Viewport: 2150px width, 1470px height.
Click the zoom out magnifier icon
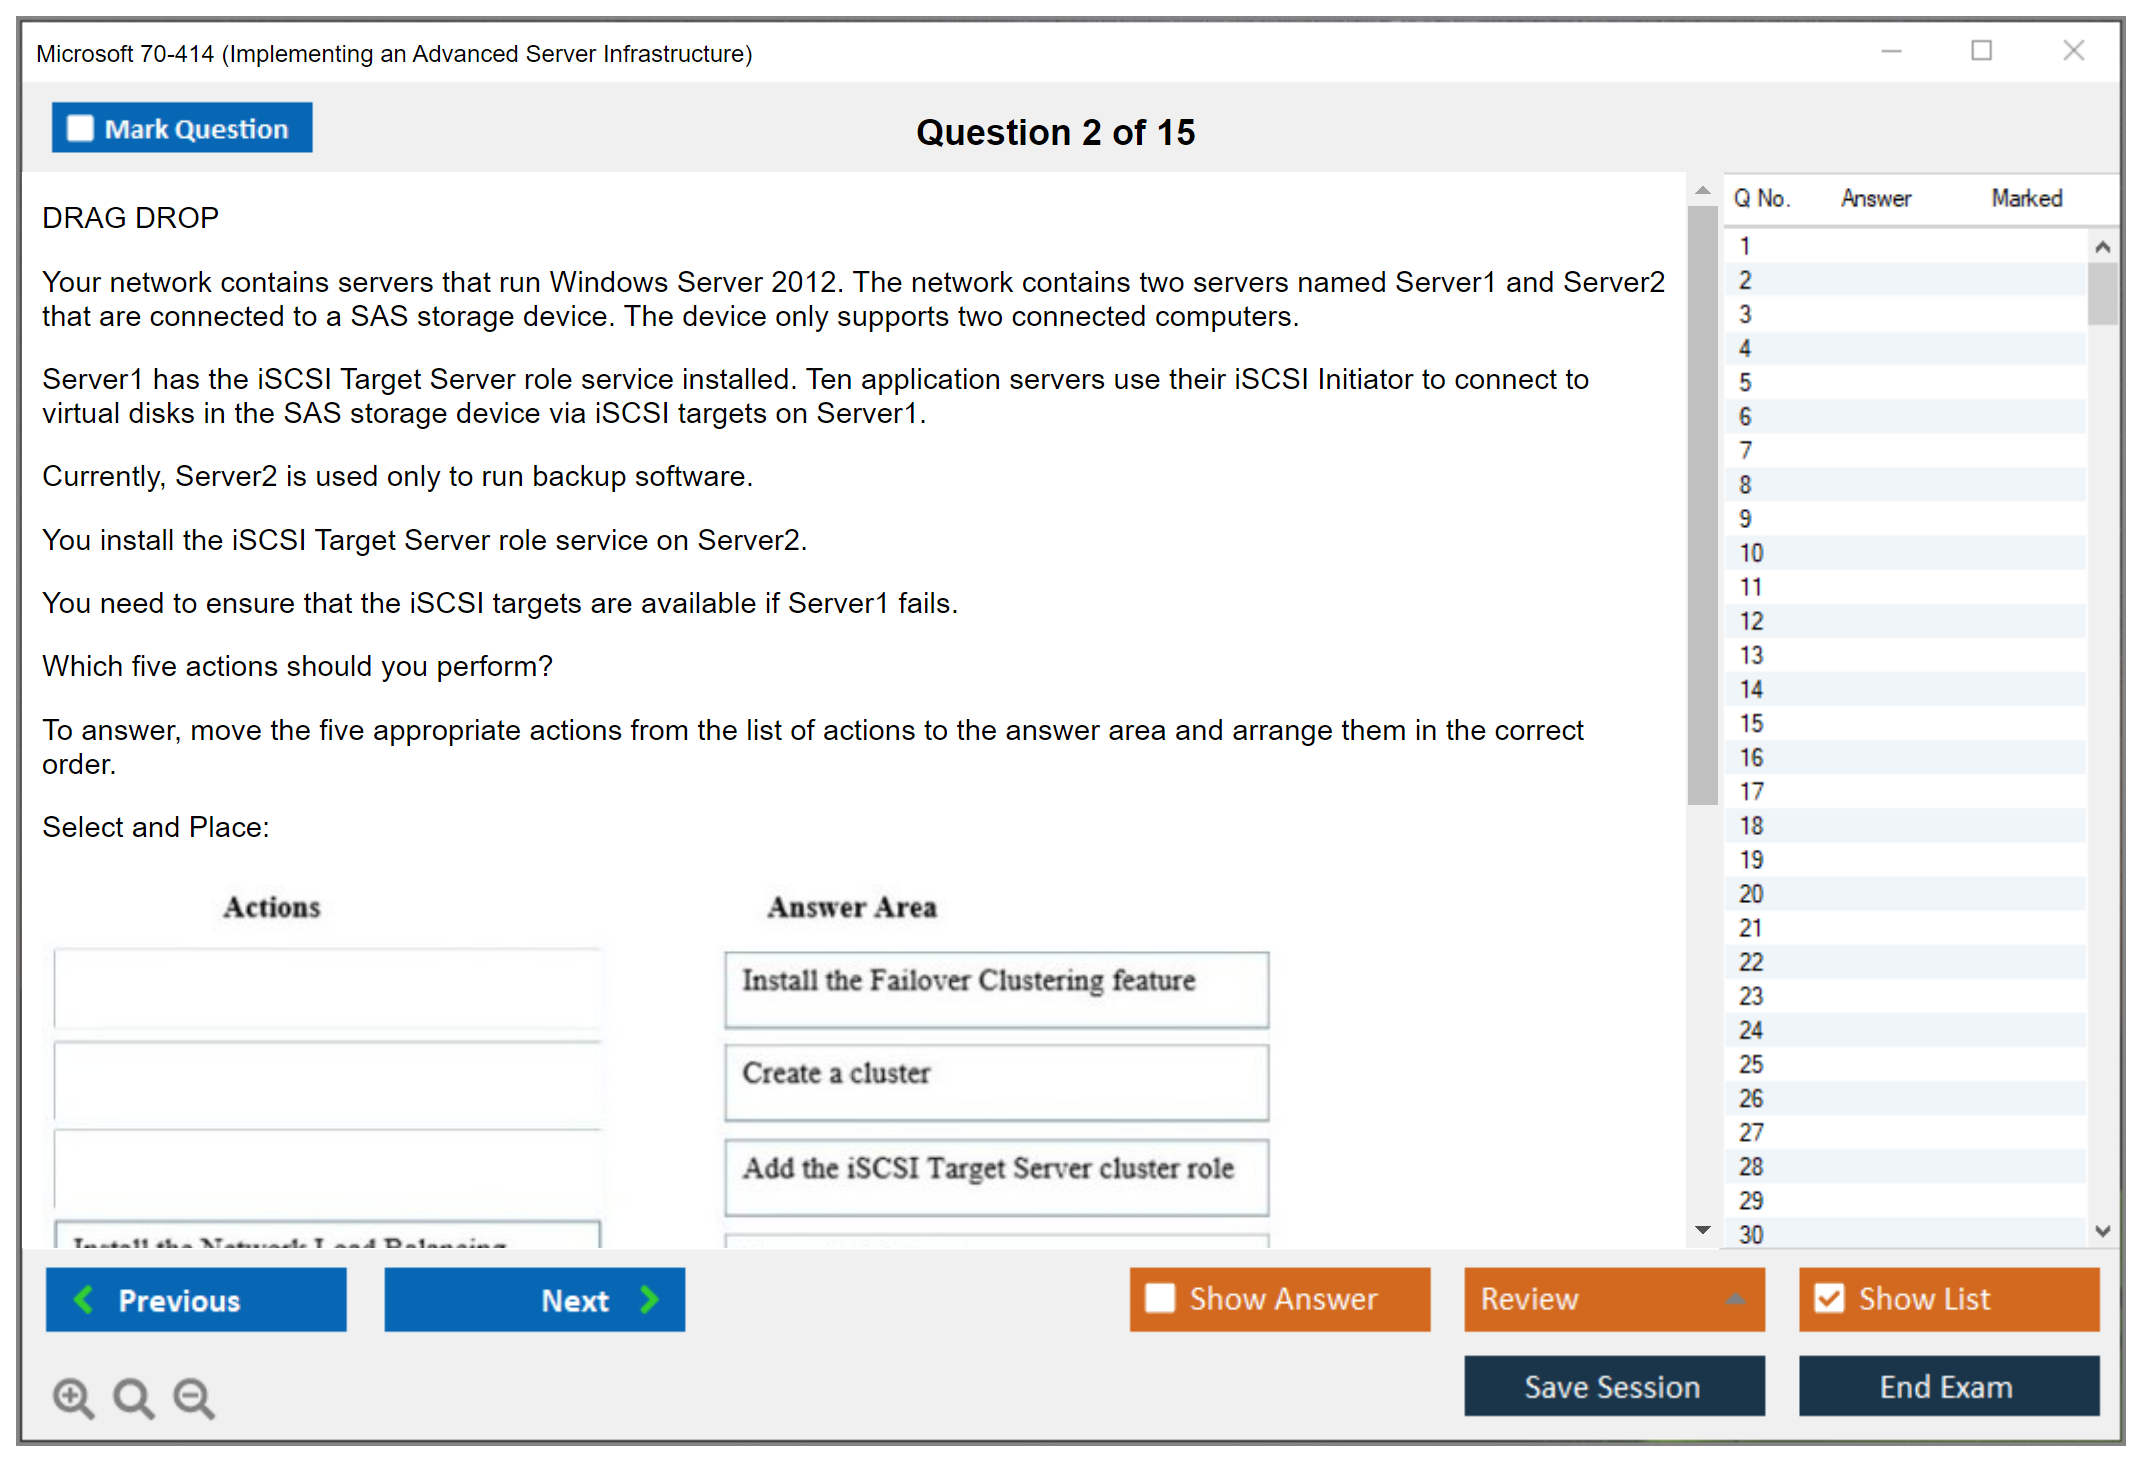click(x=193, y=1397)
